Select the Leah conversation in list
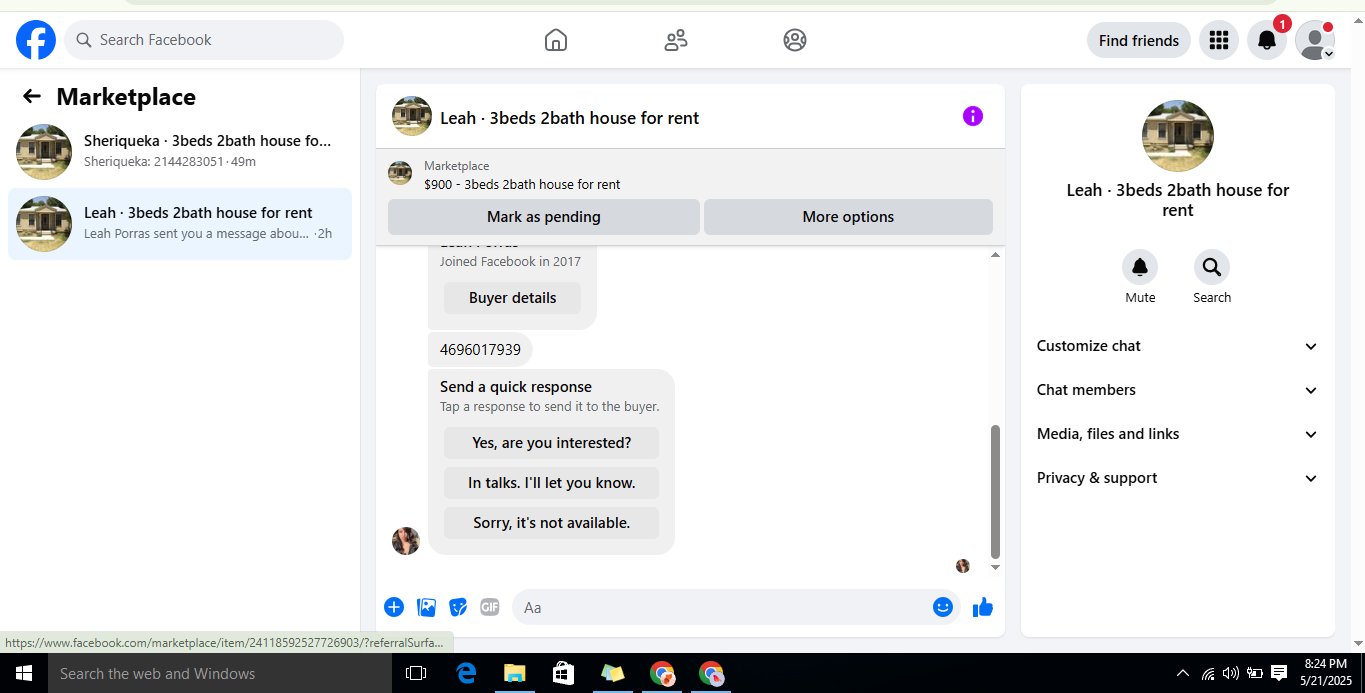1365x693 pixels. 180,224
